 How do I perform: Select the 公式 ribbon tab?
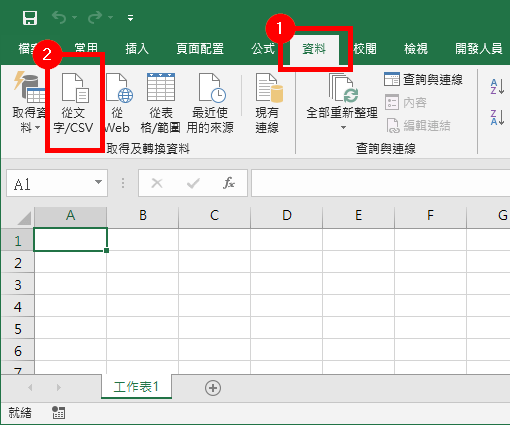[263, 49]
